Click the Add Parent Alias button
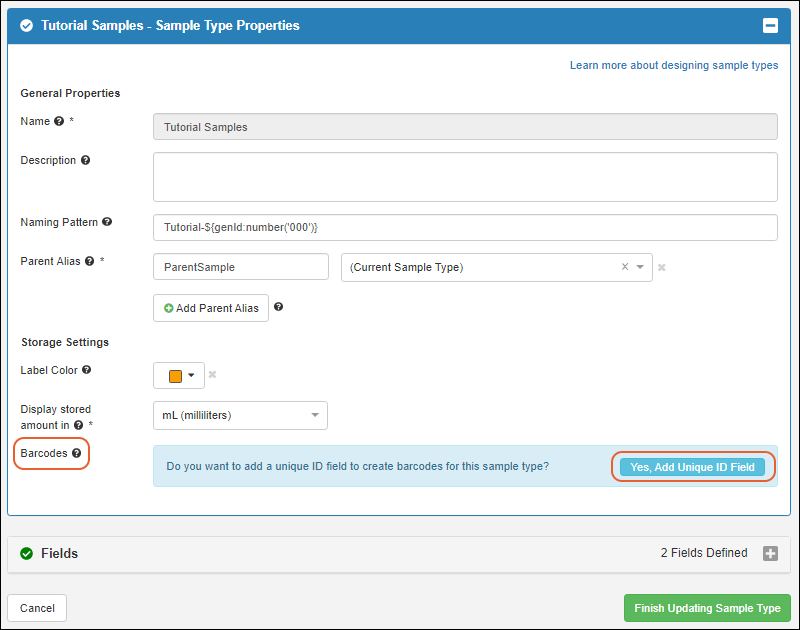 211,308
